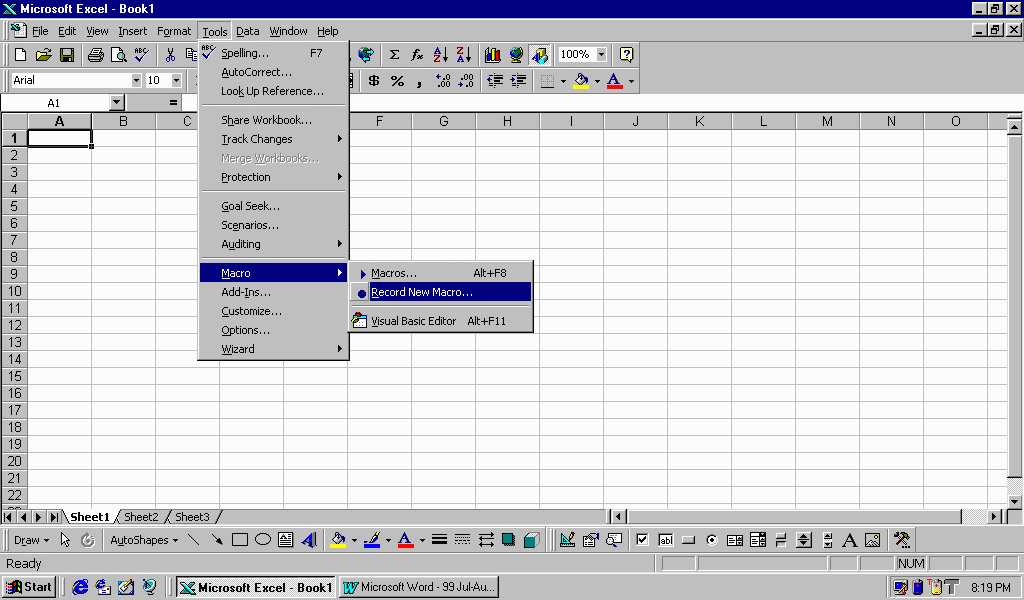Apply blue Line Color swatch on Drawing toolbar
The image size is (1024, 600).
click(372, 540)
